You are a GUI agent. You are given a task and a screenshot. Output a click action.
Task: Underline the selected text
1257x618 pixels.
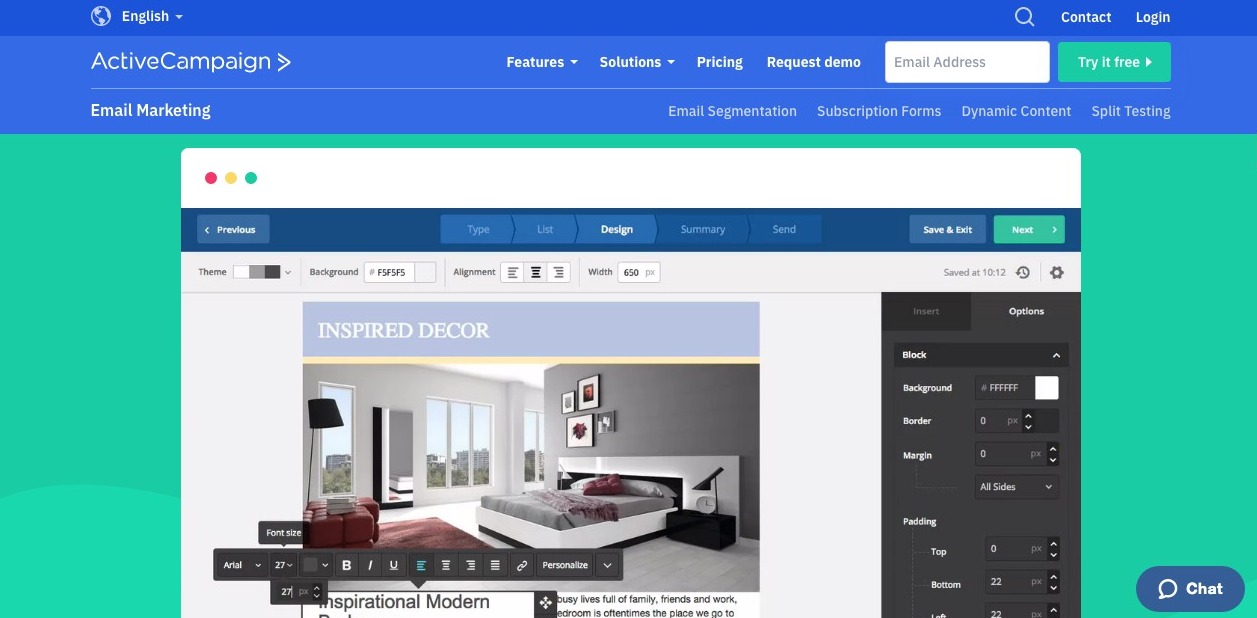[394, 565]
